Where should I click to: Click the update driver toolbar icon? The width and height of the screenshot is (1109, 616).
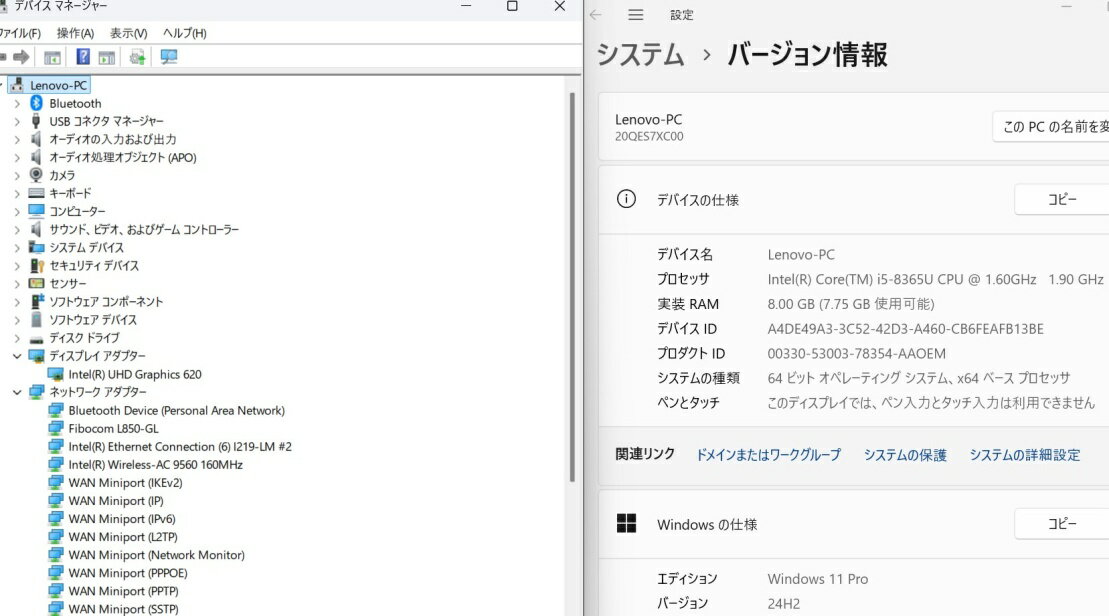pos(137,57)
